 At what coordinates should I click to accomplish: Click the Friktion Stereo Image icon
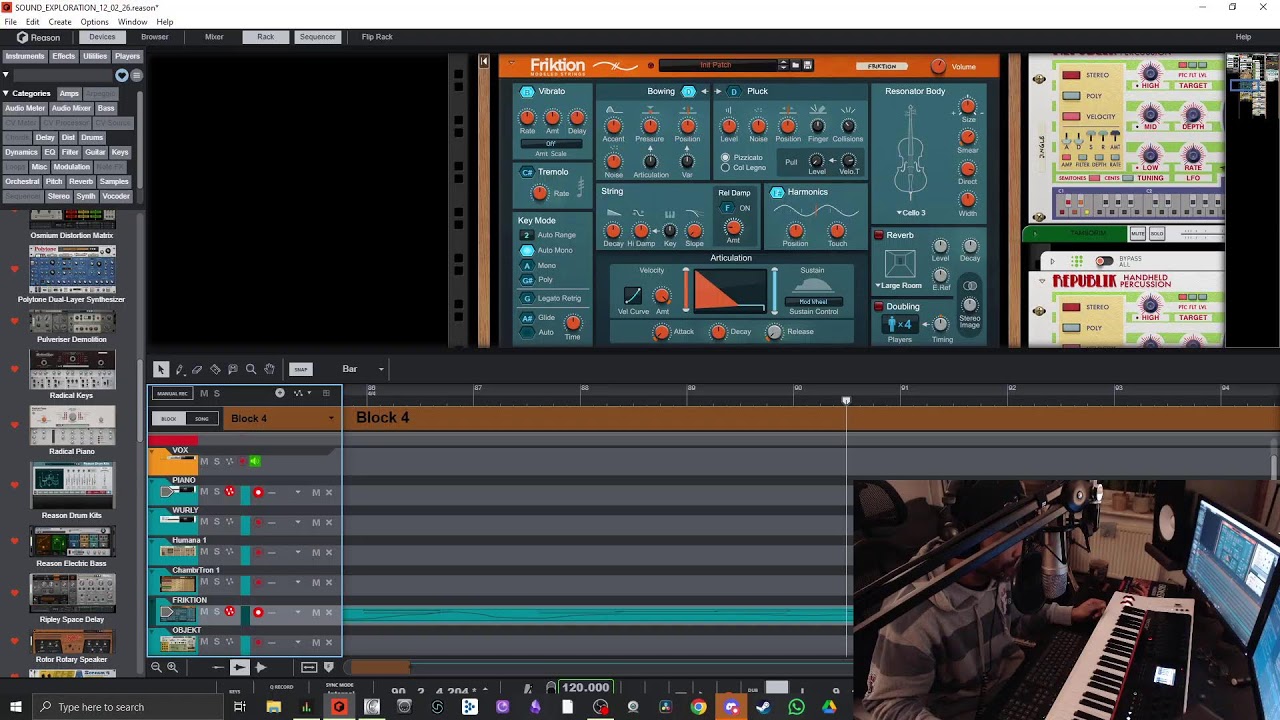[x=969, y=286]
